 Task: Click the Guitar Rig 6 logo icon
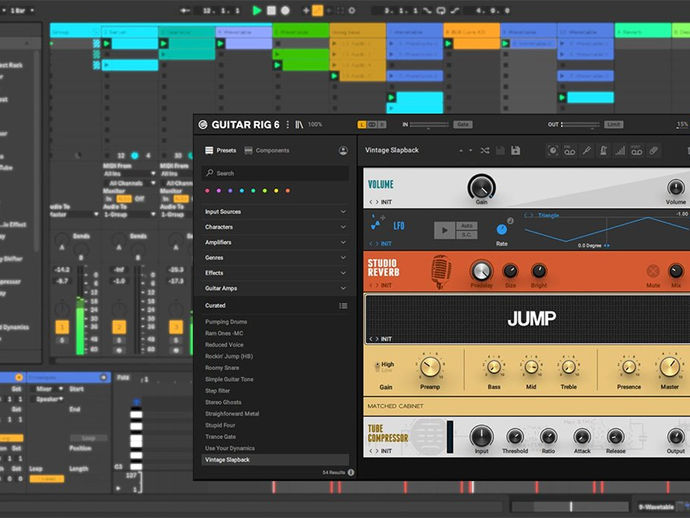point(203,125)
